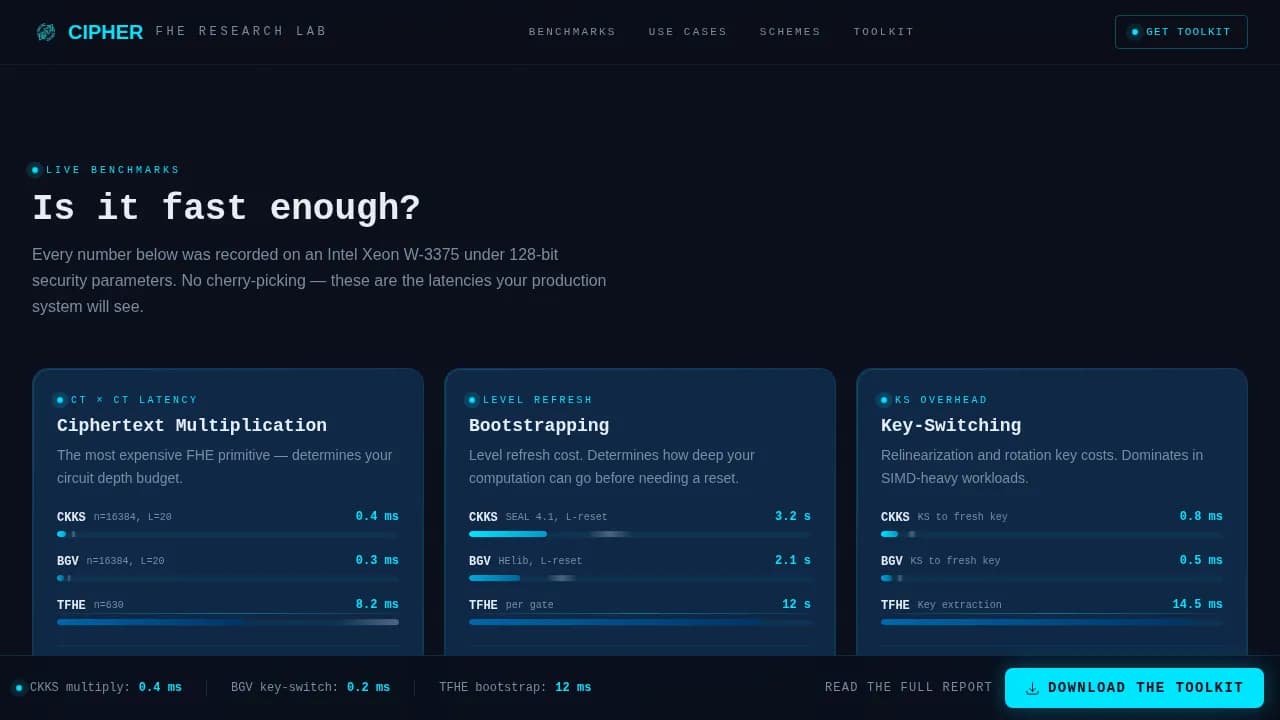Click the 'CKKS multiply: 0.4 ms' ticker entry
This screenshot has width=1280, height=720.
106,688
